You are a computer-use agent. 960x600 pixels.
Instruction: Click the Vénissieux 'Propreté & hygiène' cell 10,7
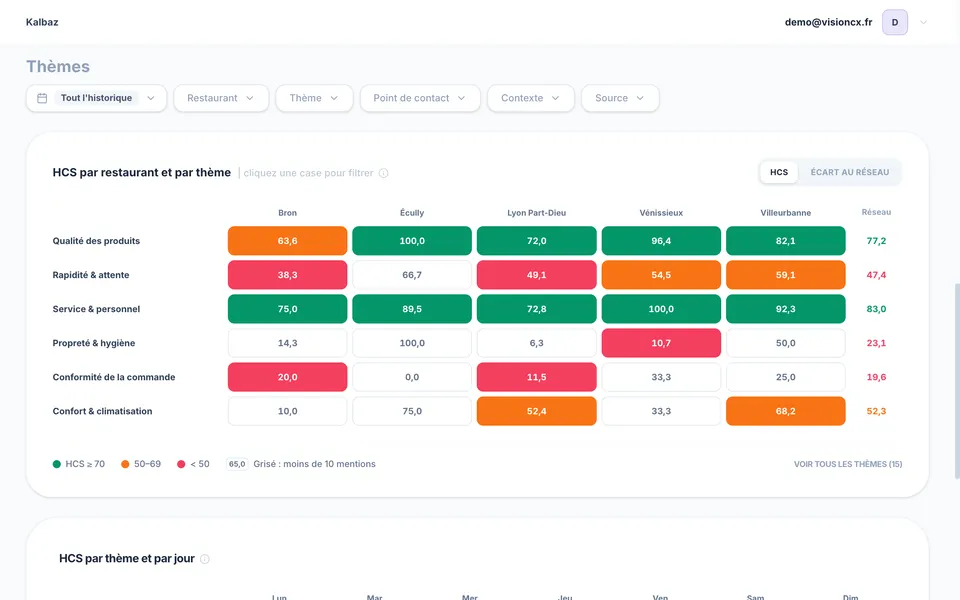661,343
